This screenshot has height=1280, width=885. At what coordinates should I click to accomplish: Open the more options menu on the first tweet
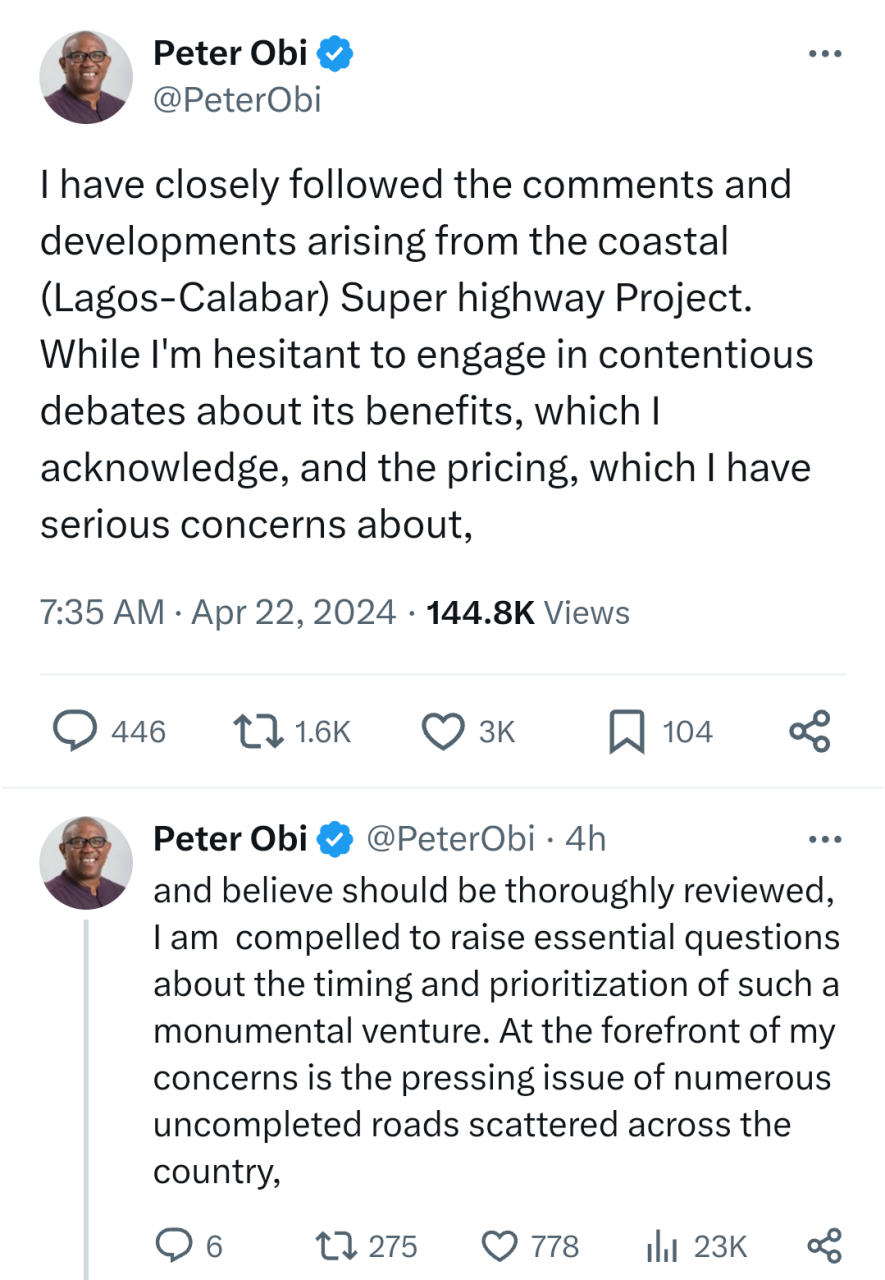click(x=826, y=54)
